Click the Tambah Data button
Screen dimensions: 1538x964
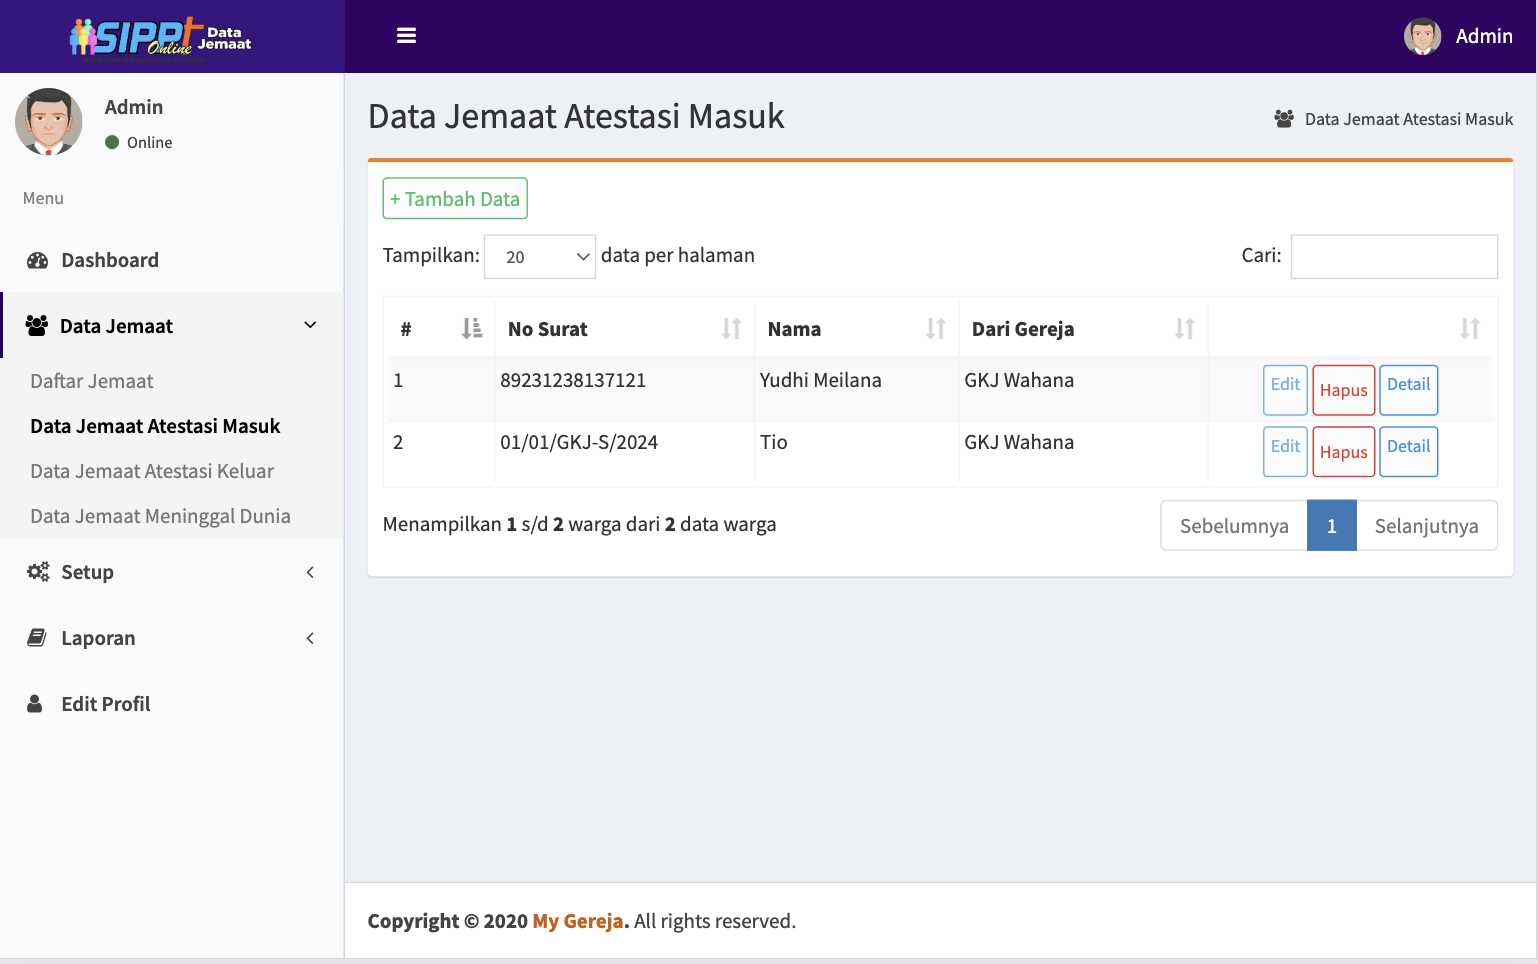455,198
